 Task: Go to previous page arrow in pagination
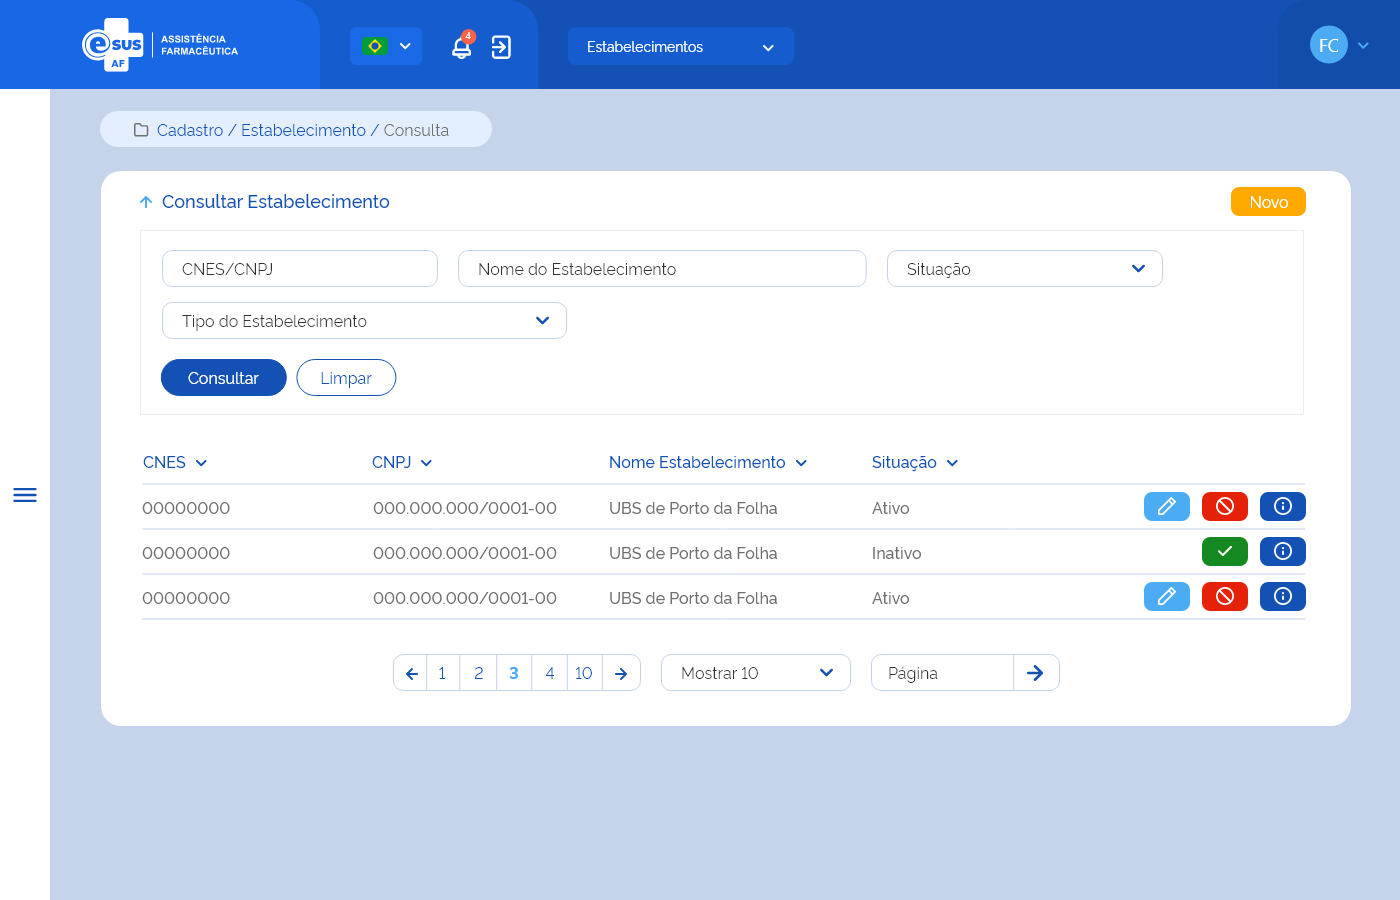click(x=411, y=673)
